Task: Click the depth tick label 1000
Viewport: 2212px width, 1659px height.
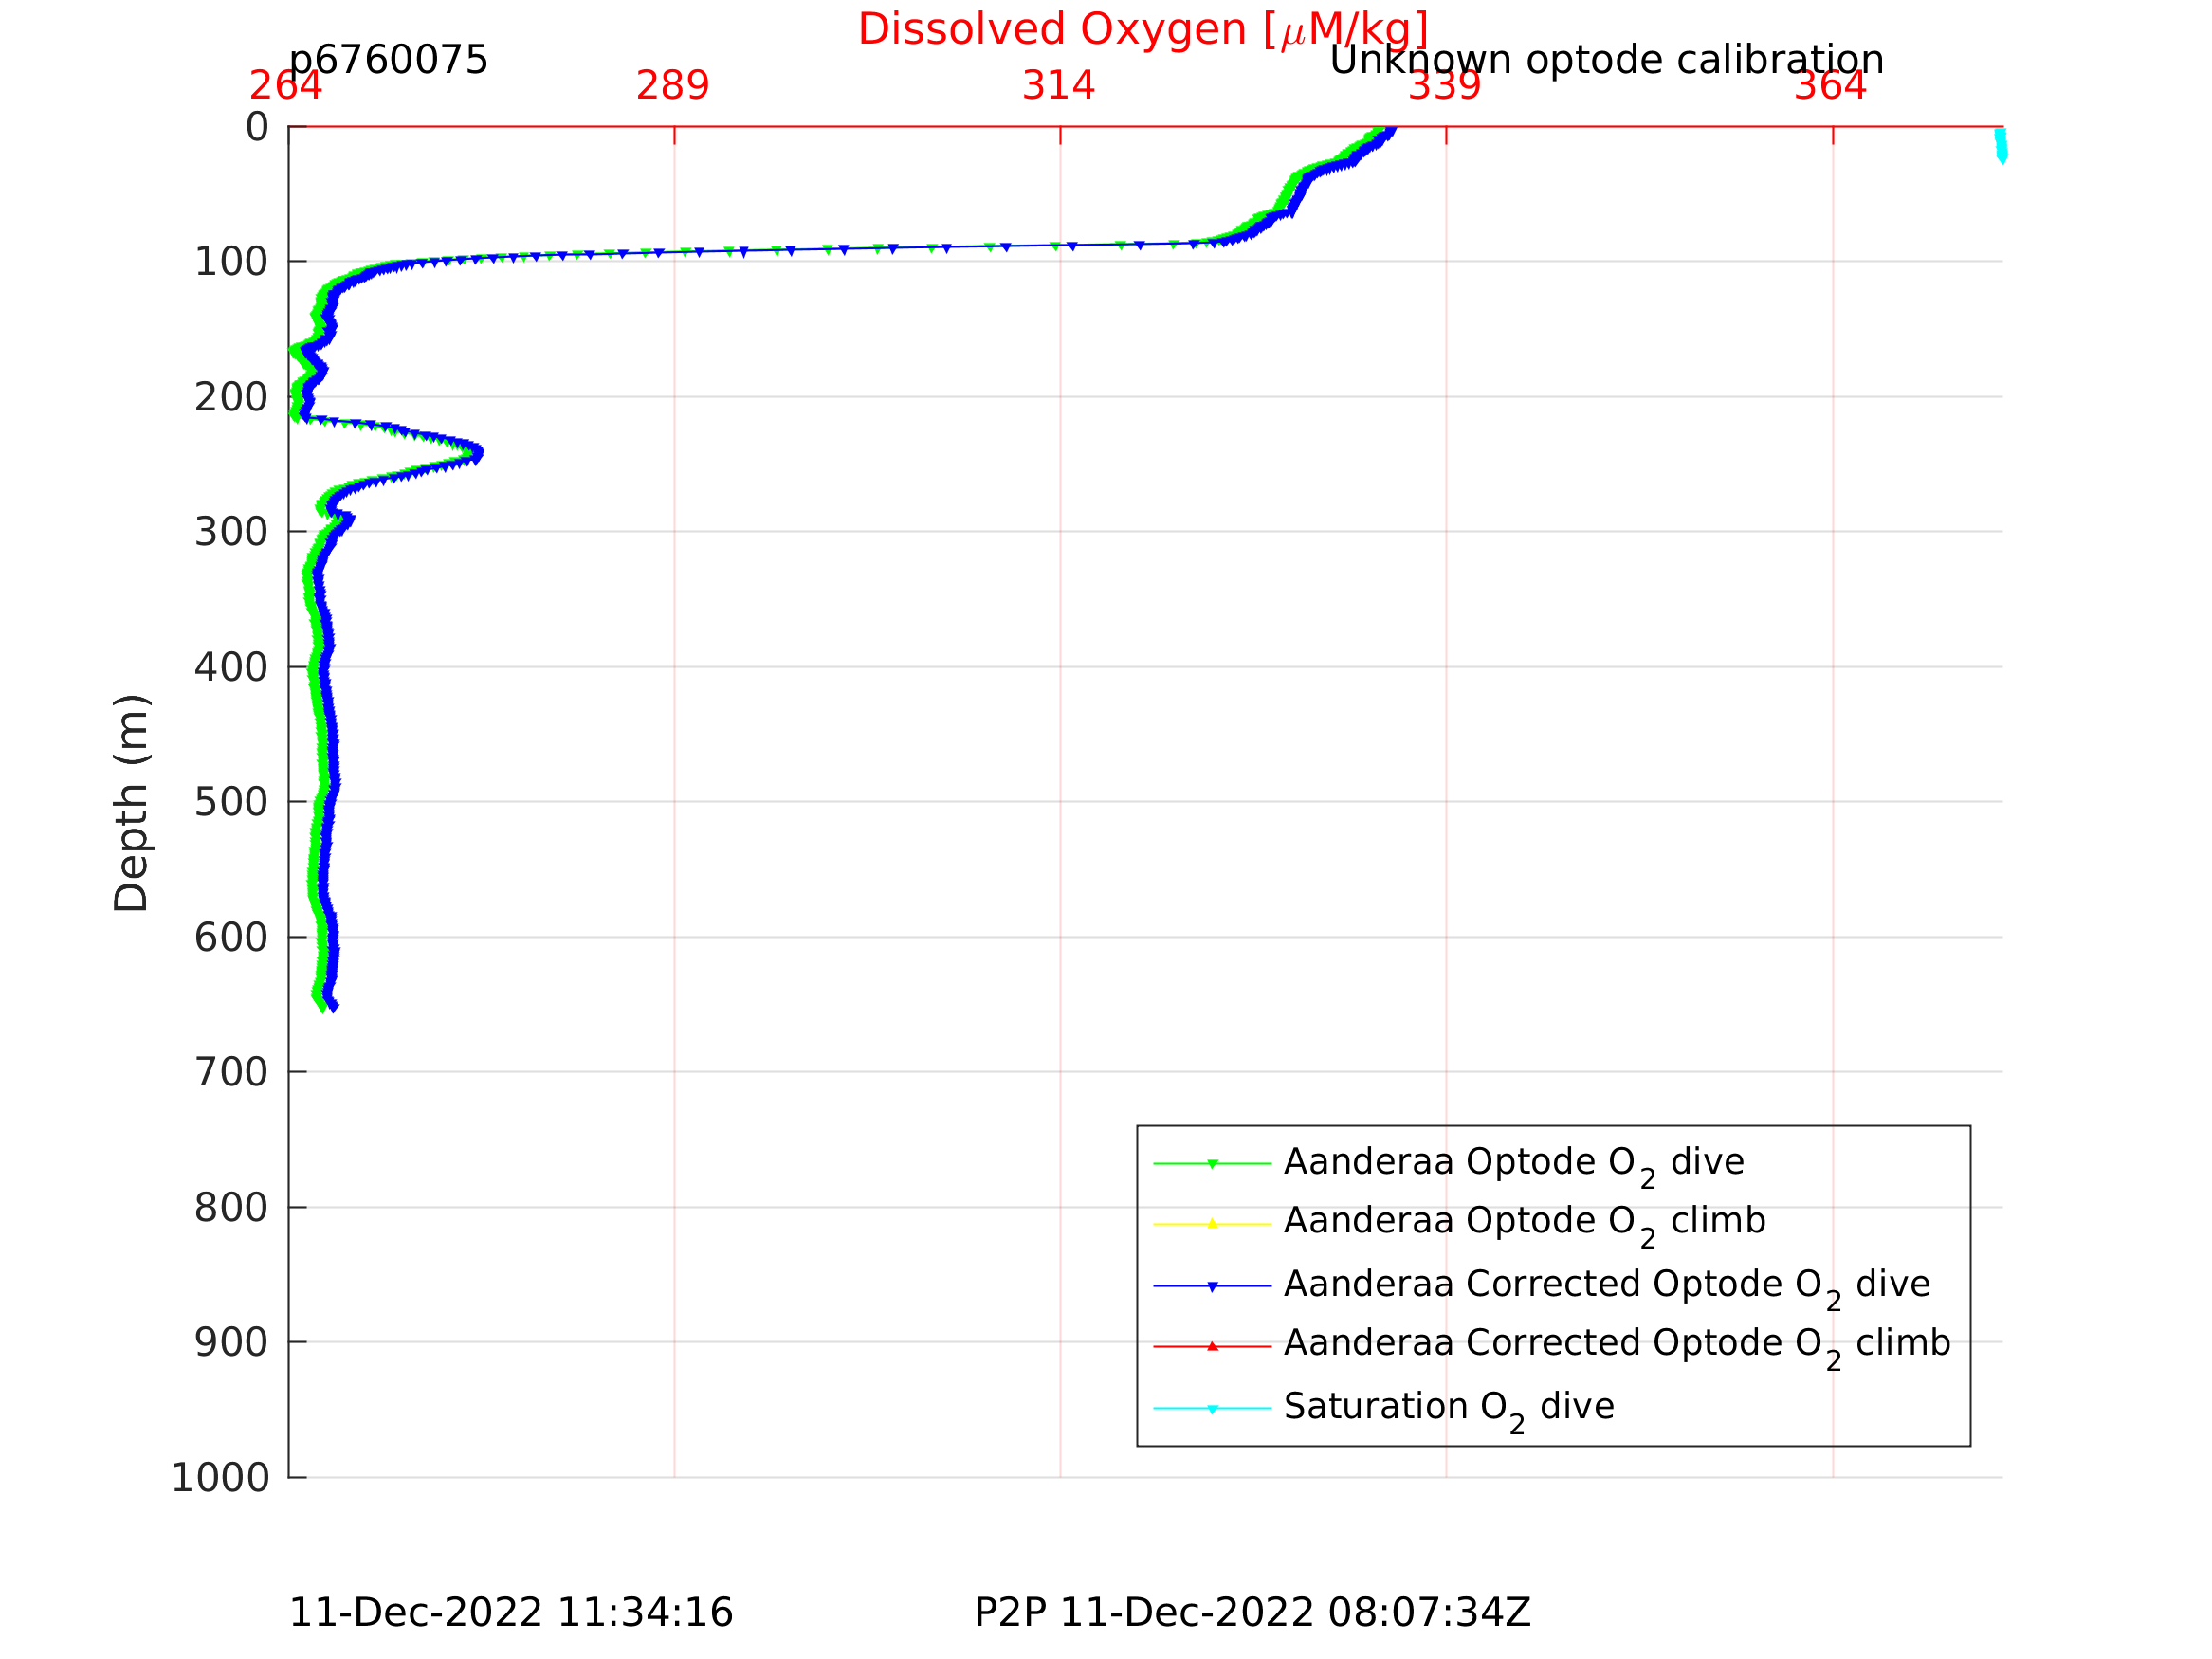Action: click(220, 1478)
